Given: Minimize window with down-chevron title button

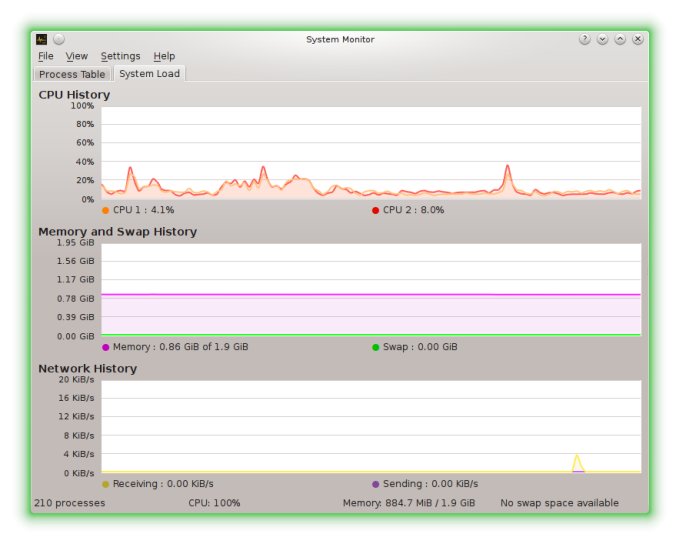Looking at the screenshot, I should [x=602, y=39].
